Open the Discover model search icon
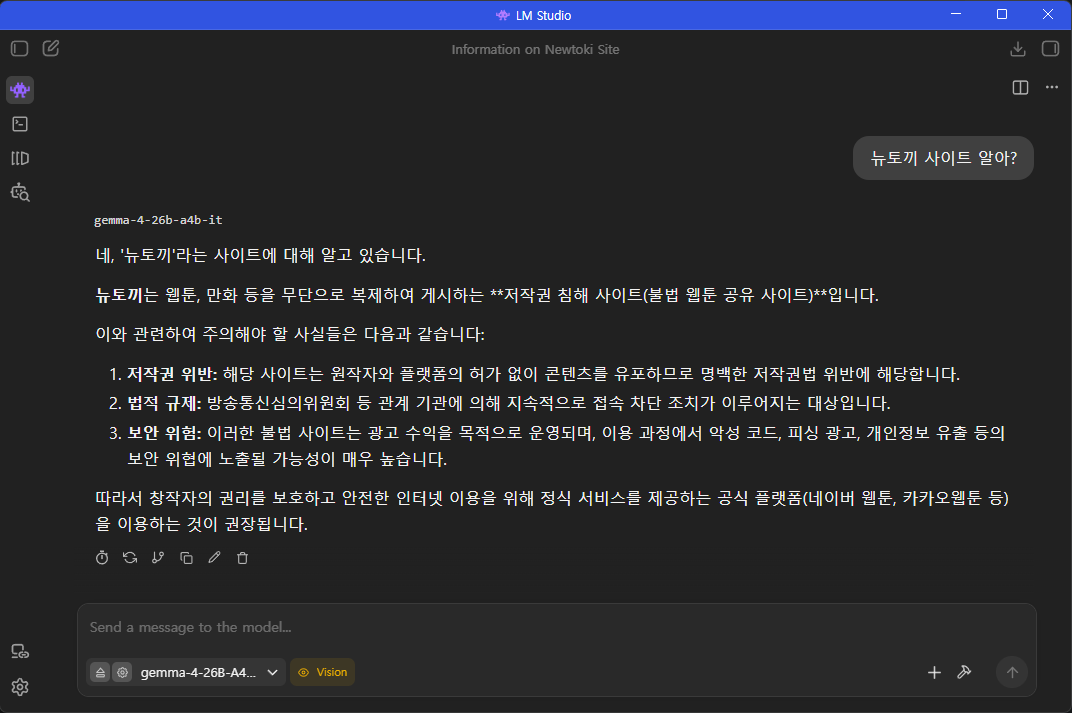This screenshot has height=713, width=1072. [x=20, y=193]
